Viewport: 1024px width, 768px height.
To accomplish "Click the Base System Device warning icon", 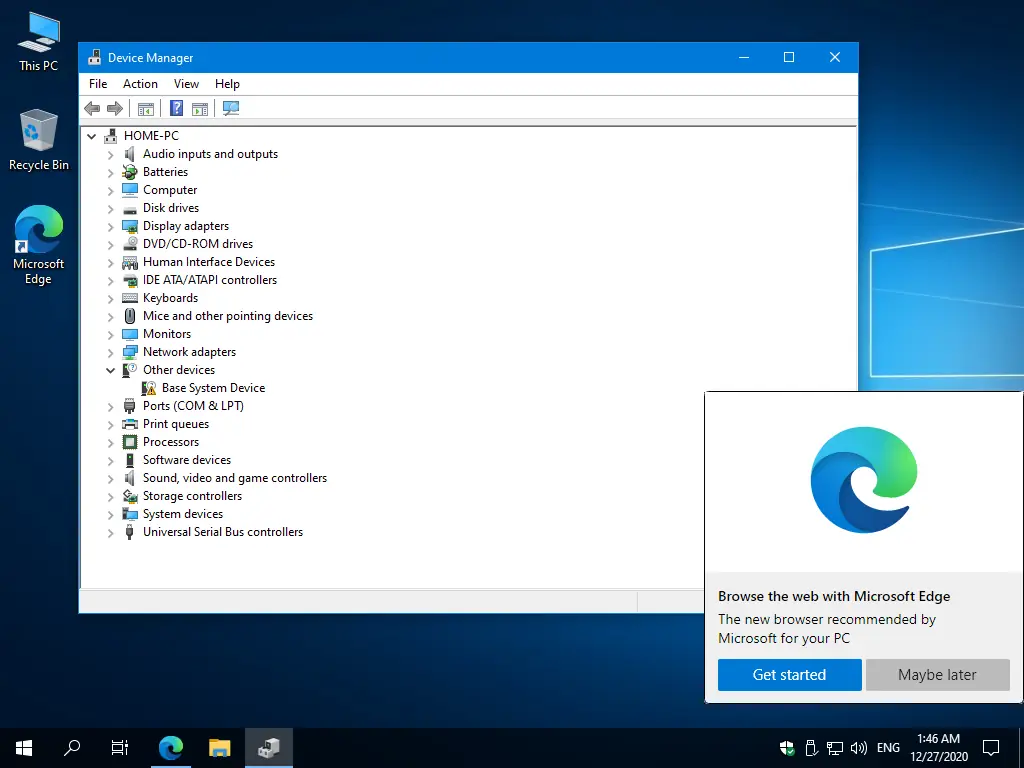I will 150,388.
